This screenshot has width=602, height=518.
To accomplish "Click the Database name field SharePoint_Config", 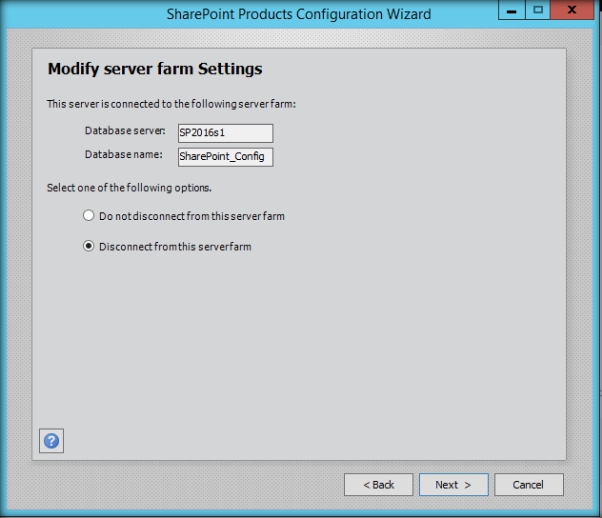I will pos(225,157).
